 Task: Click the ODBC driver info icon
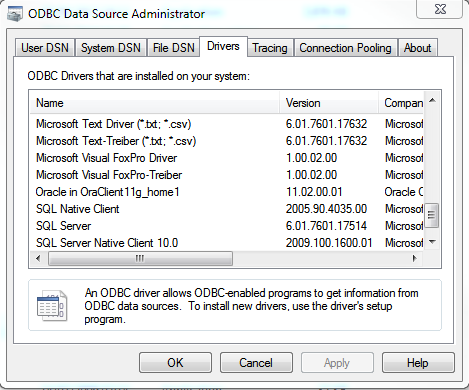point(52,305)
